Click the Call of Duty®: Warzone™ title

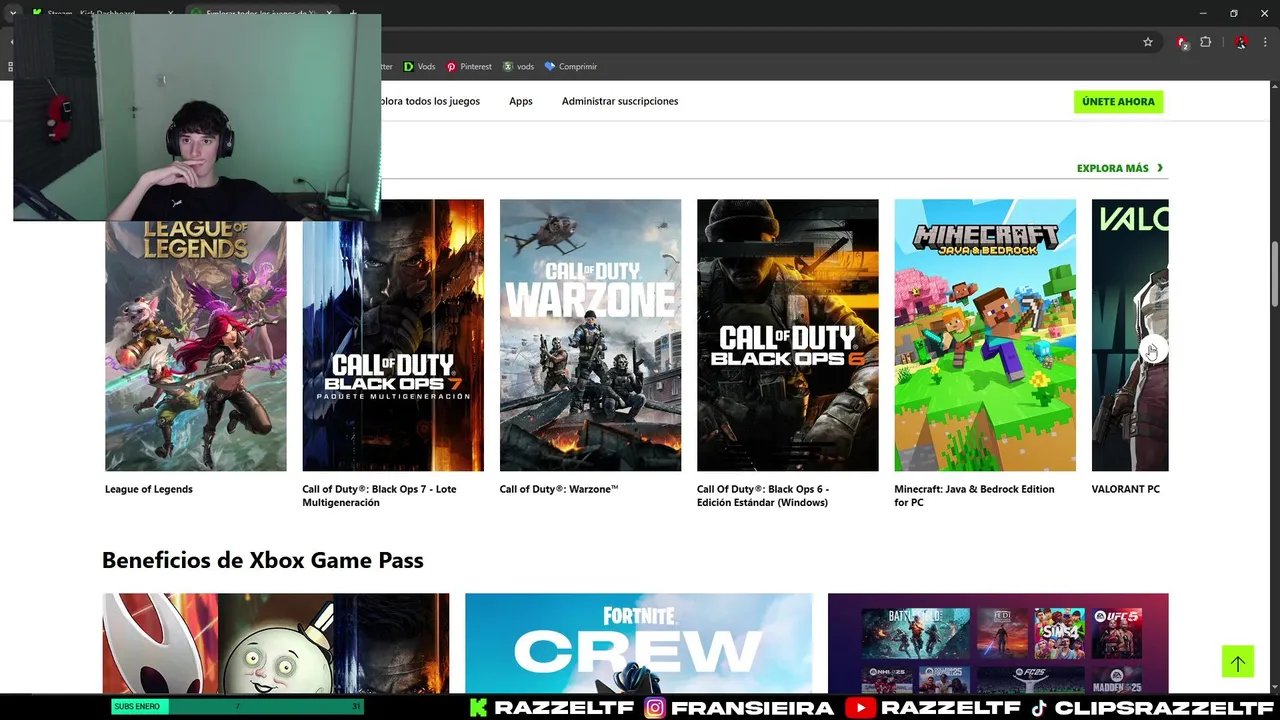559,489
